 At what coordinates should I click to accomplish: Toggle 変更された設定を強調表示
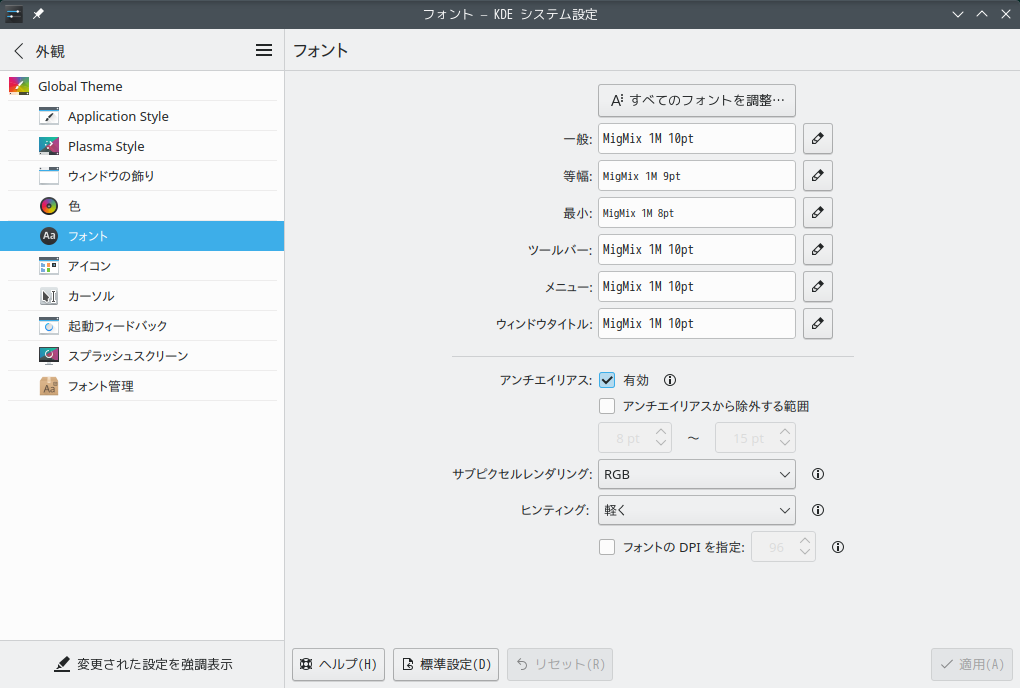coord(142,665)
